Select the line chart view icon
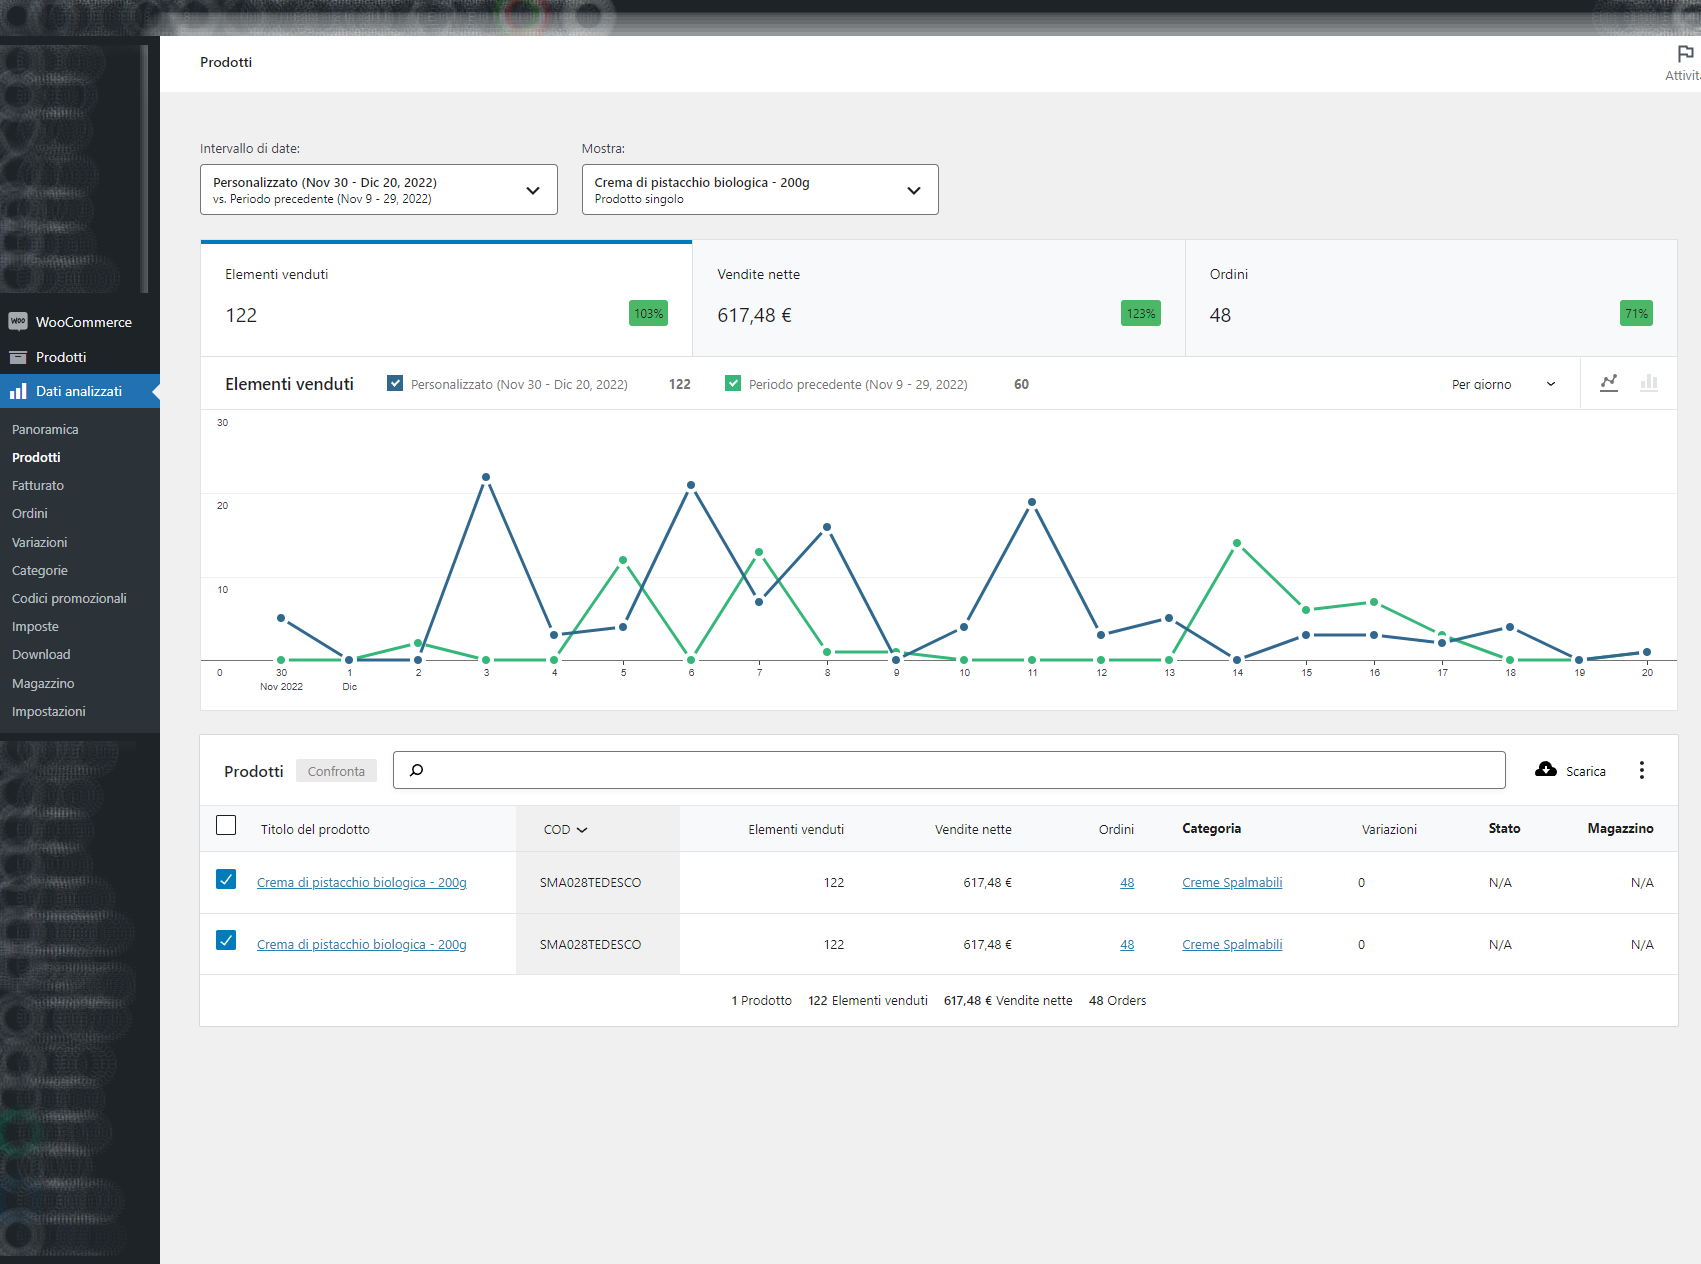The height and width of the screenshot is (1264, 1701). click(x=1609, y=383)
